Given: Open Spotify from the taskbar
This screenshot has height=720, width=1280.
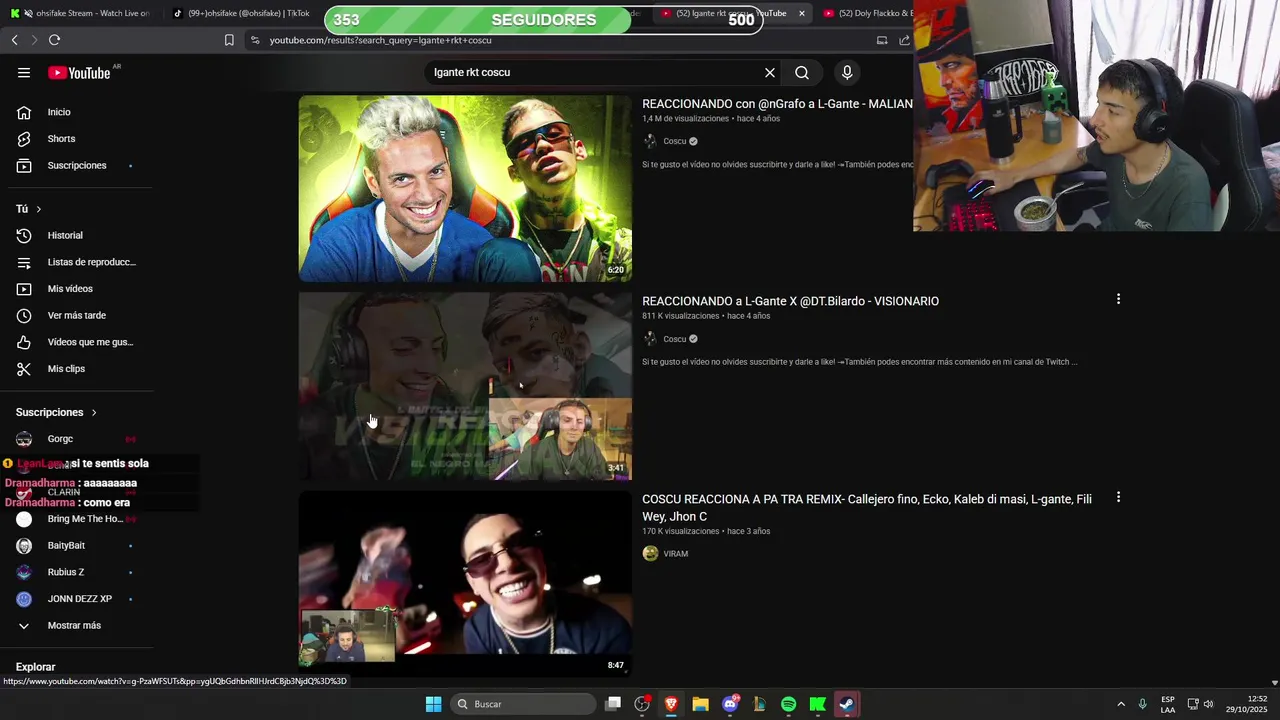Looking at the screenshot, I should click(x=788, y=704).
